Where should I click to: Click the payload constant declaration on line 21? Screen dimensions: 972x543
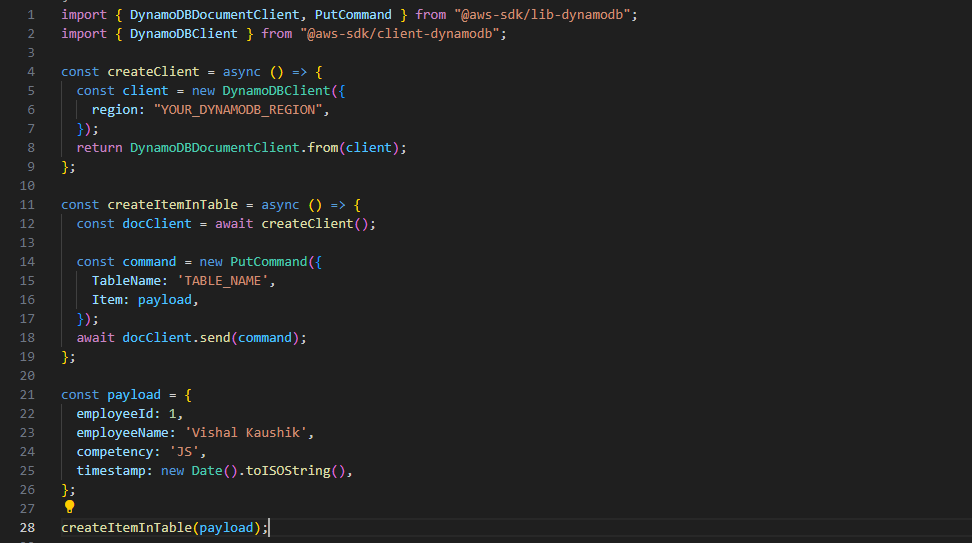coord(134,395)
